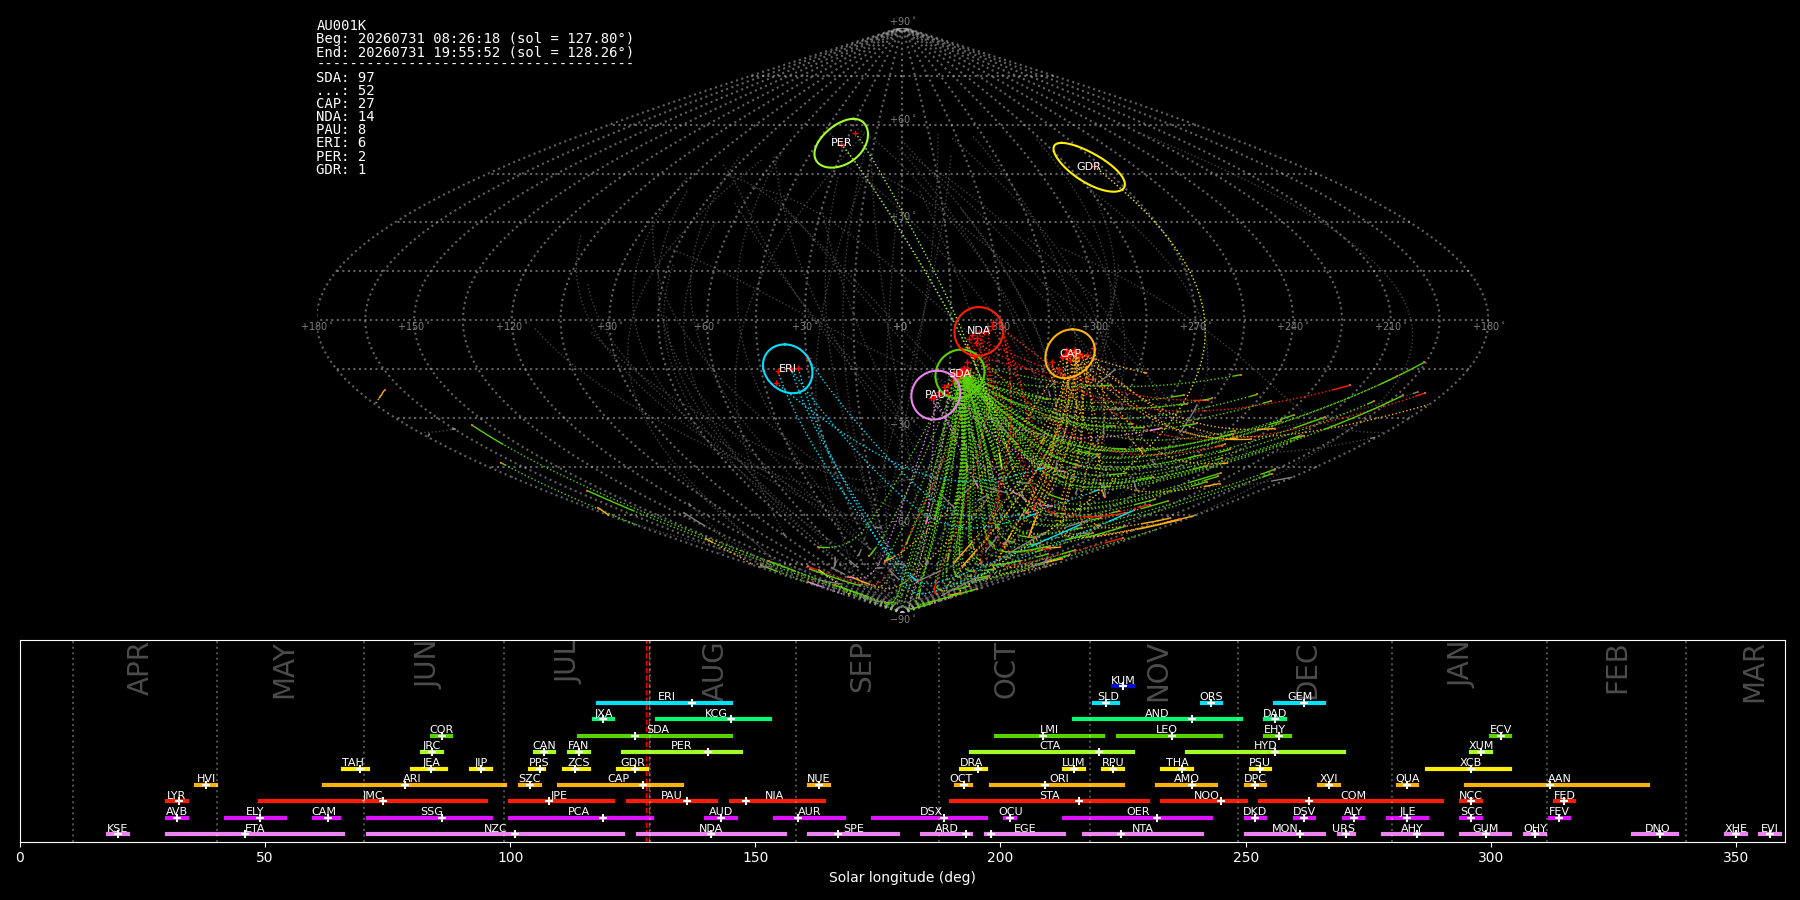Click the CAP: 27 legend entry
The image size is (1800, 900).
(x=345, y=103)
